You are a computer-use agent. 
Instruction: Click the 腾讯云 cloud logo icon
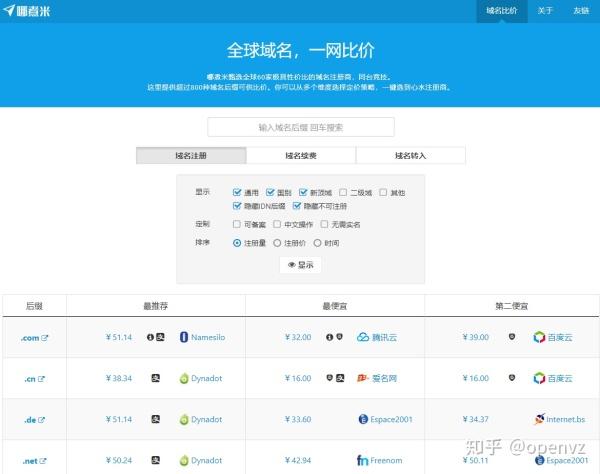click(363, 337)
